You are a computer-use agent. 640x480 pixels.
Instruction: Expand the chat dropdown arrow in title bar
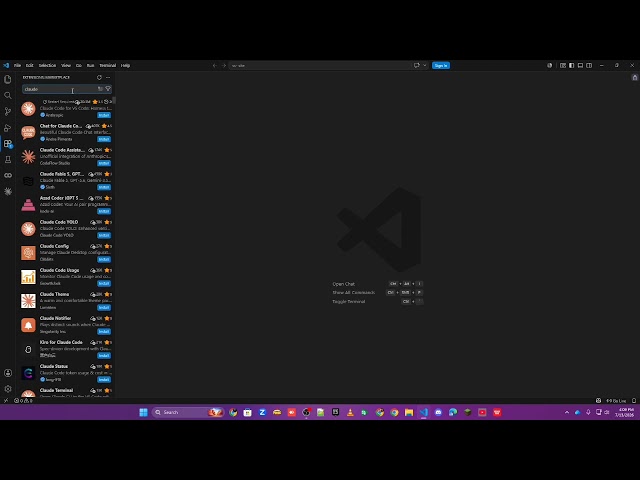(424, 65)
